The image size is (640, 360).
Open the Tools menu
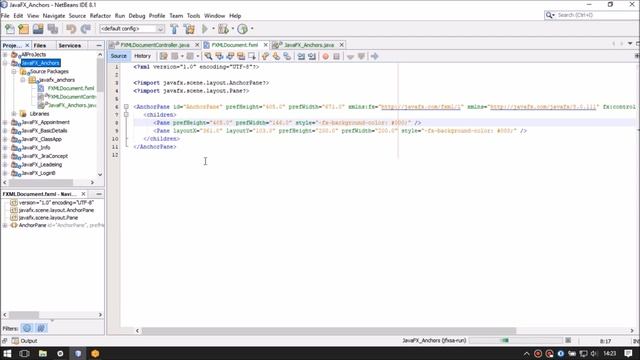(193, 16)
